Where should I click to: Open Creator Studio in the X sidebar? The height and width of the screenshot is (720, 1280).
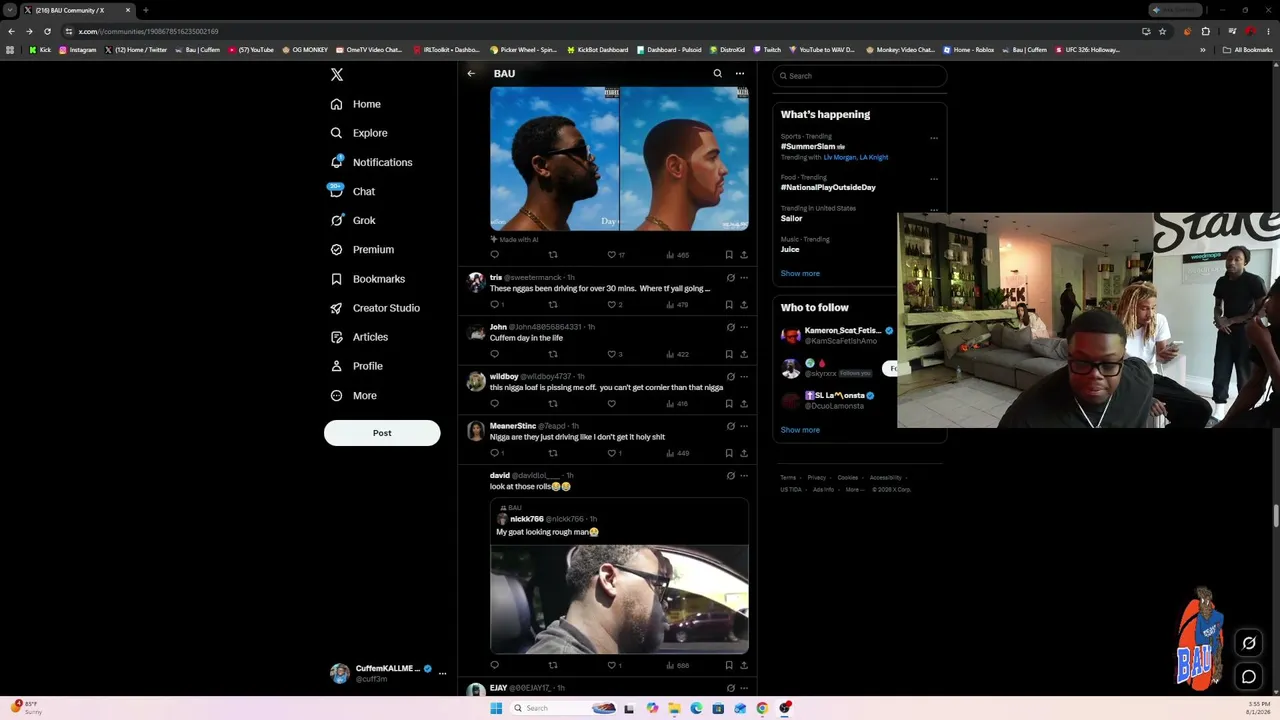374,308
